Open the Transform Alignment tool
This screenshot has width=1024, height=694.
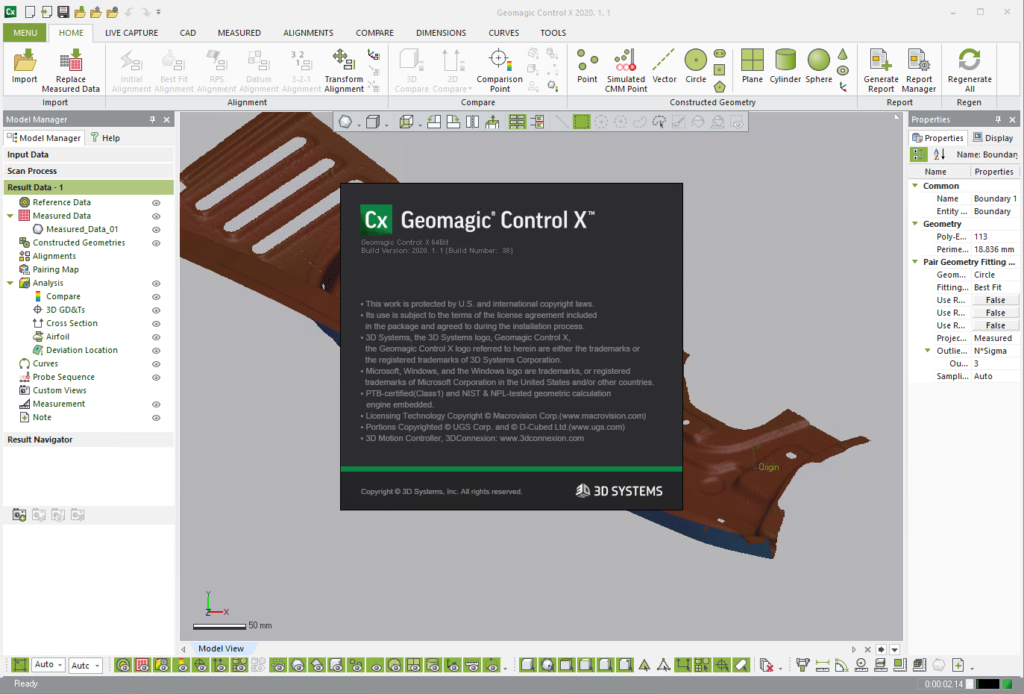344,70
